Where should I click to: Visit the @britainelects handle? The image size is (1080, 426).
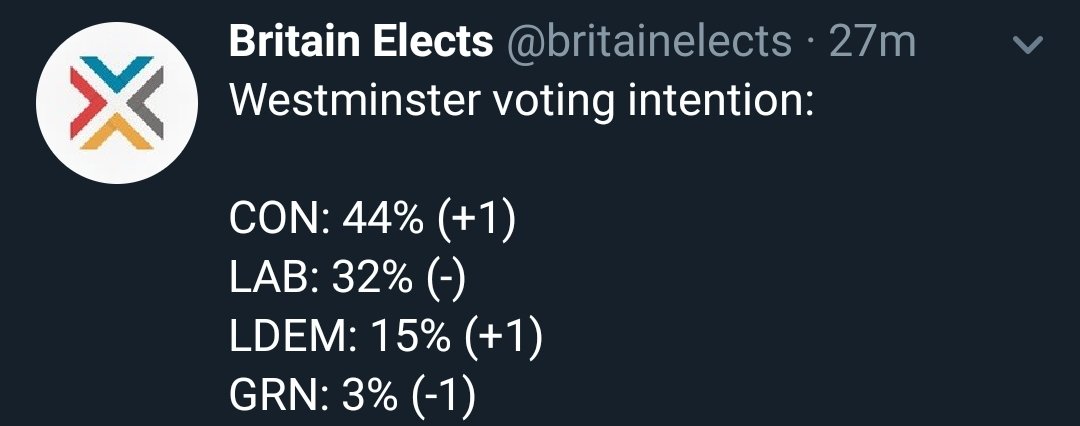[x=650, y=41]
